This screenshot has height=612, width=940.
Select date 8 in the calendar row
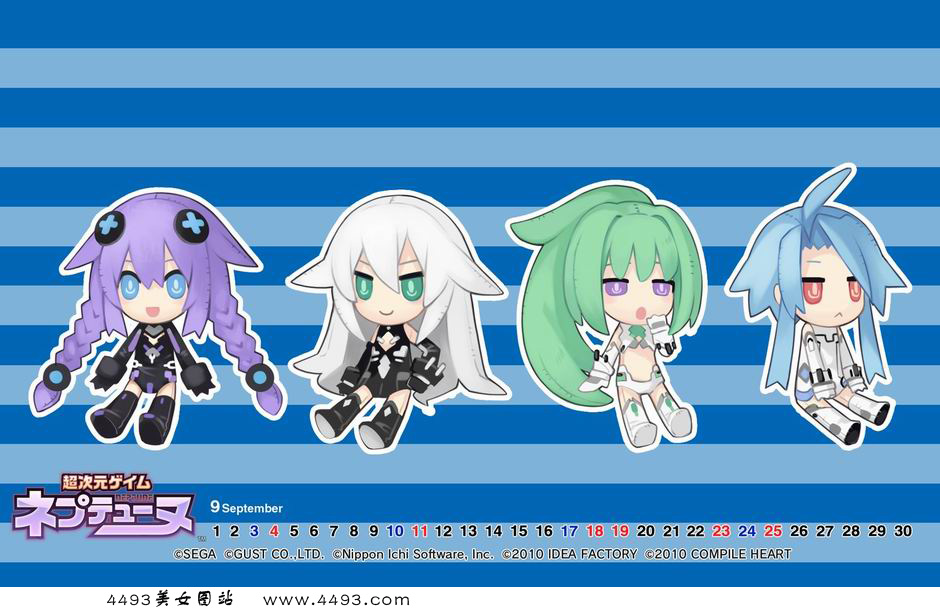[x=354, y=531]
